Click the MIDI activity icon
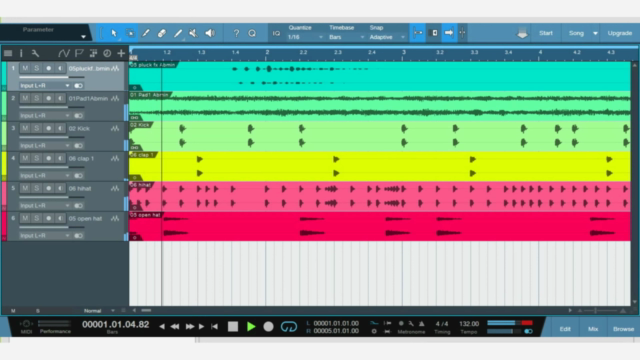Screen dimensions: 640x360 26,324
